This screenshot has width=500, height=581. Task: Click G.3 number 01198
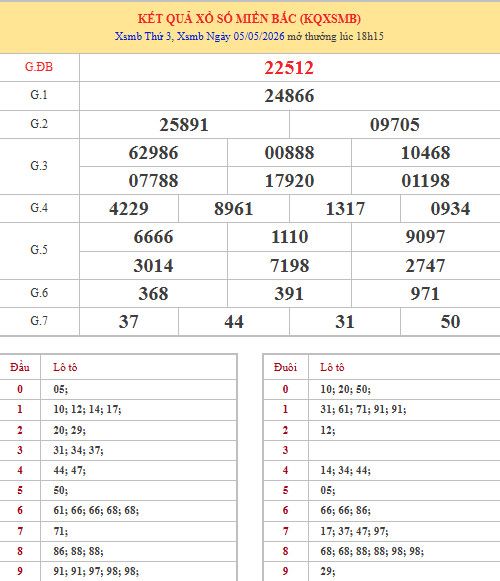pyautogui.click(x=426, y=181)
